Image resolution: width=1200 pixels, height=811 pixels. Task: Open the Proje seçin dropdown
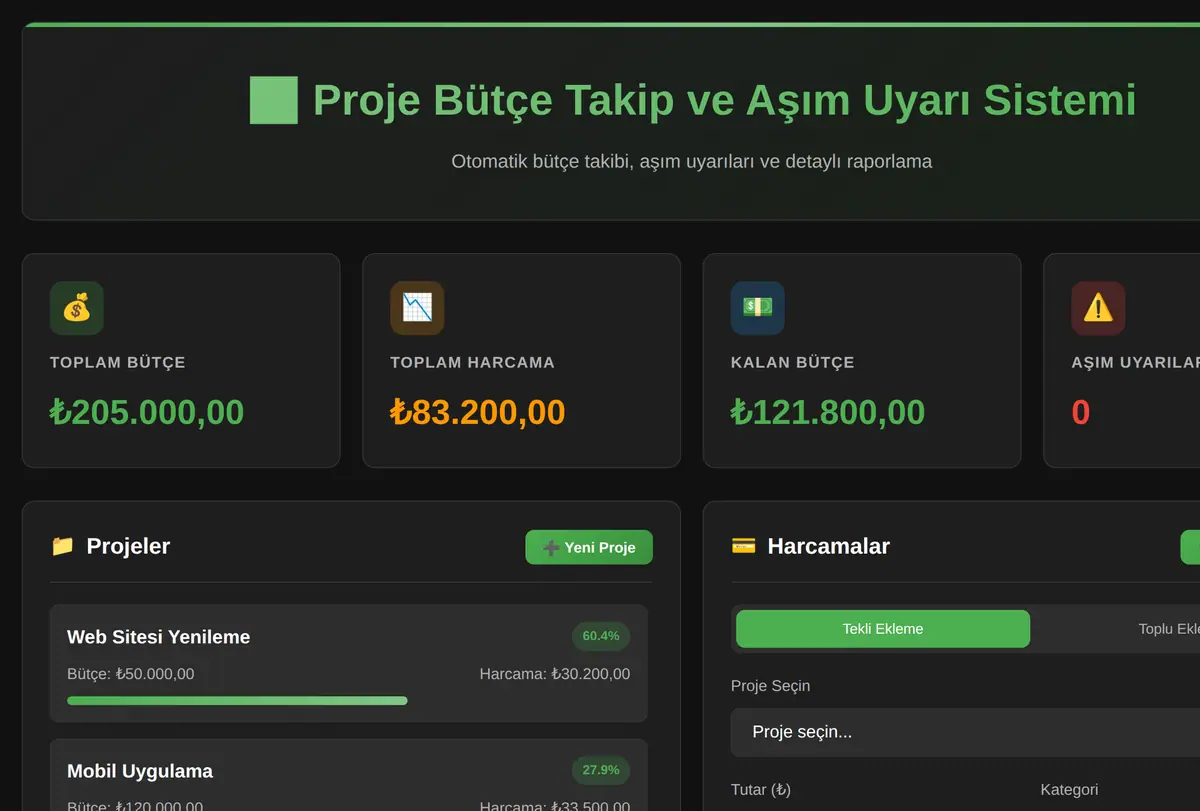tap(965, 732)
